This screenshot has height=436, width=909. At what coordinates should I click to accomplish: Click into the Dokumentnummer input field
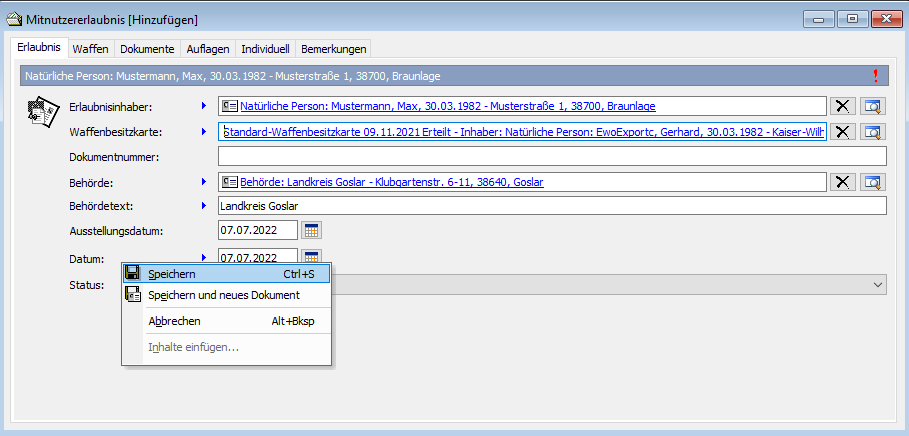tap(551, 156)
